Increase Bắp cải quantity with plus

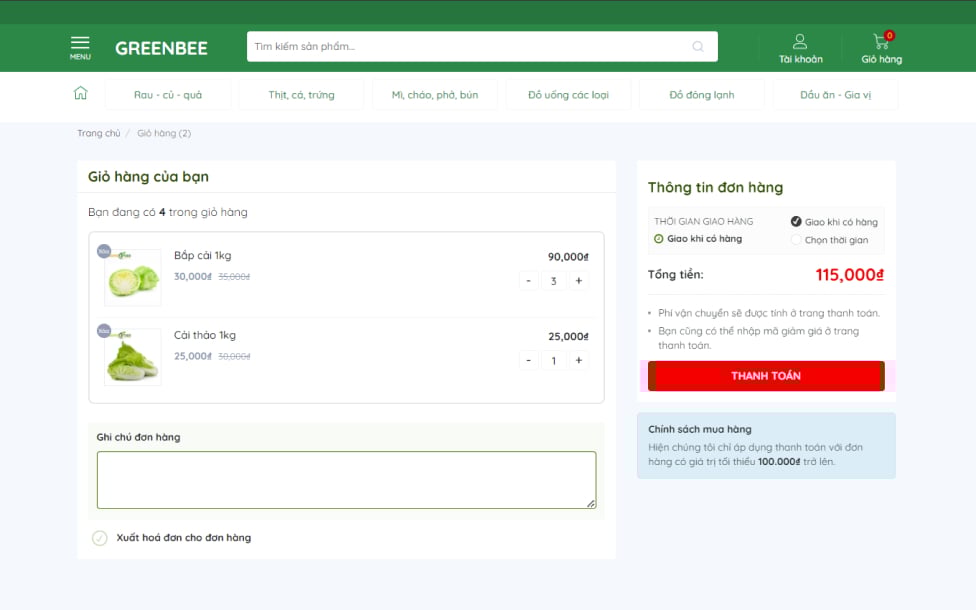[x=578, y=281]
